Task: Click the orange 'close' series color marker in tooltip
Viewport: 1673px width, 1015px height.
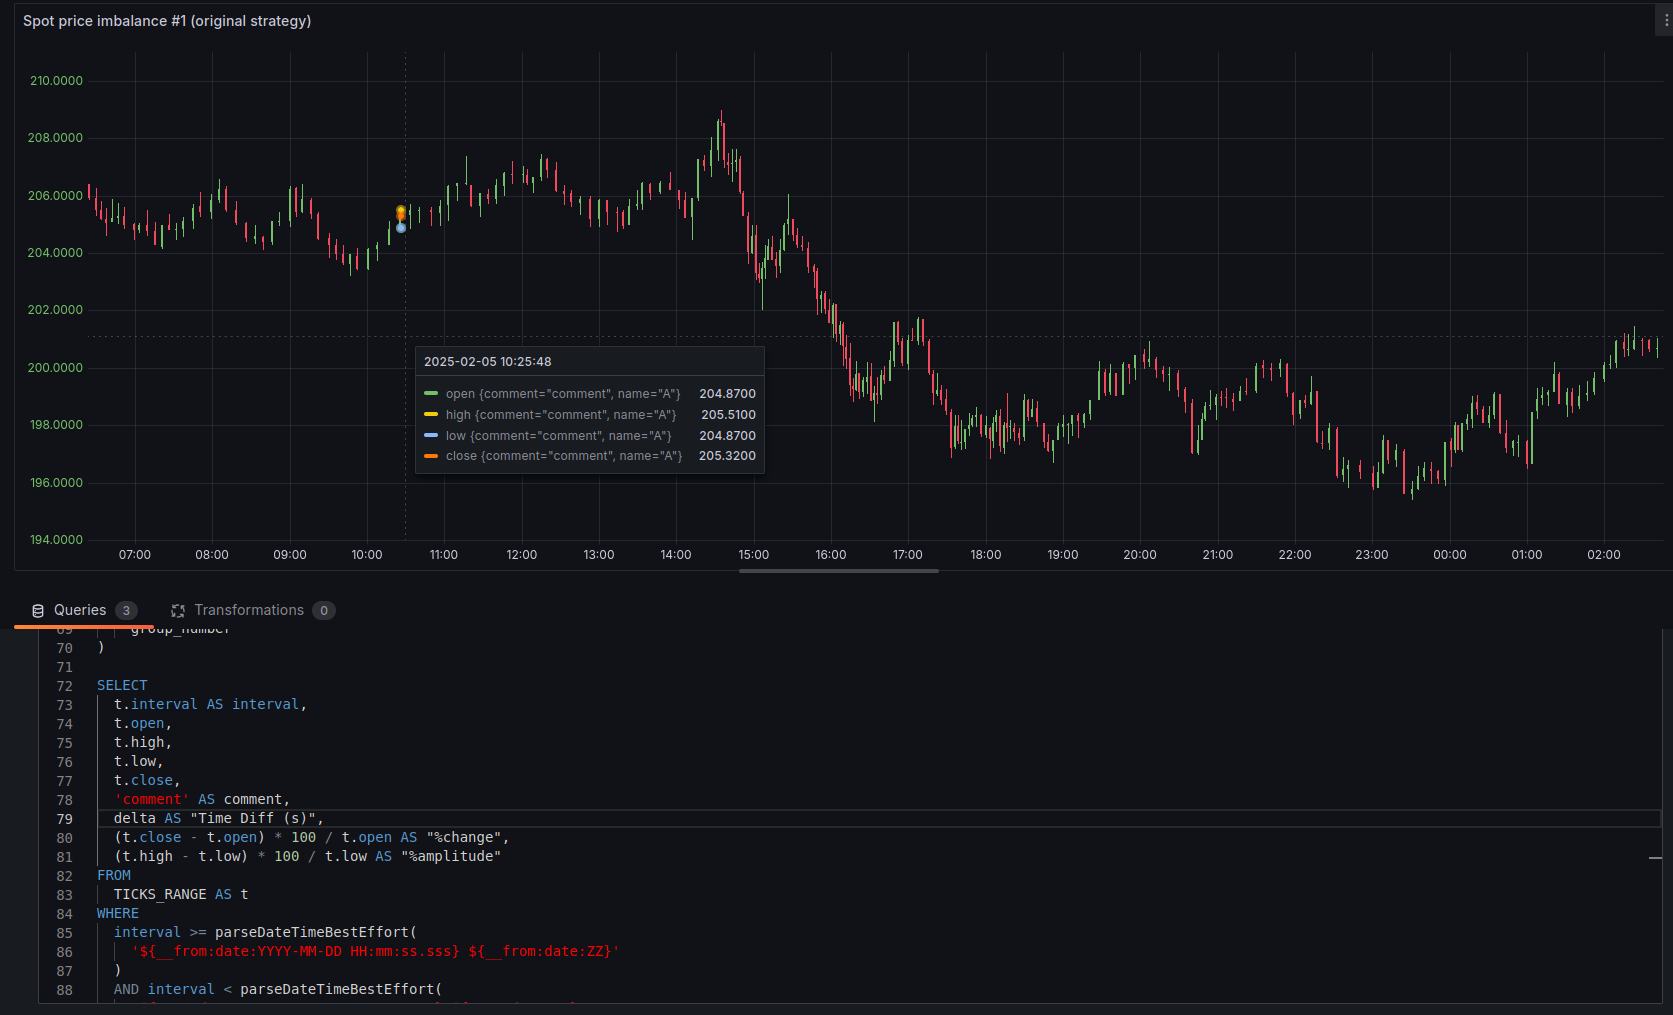Action: point(431,456)
